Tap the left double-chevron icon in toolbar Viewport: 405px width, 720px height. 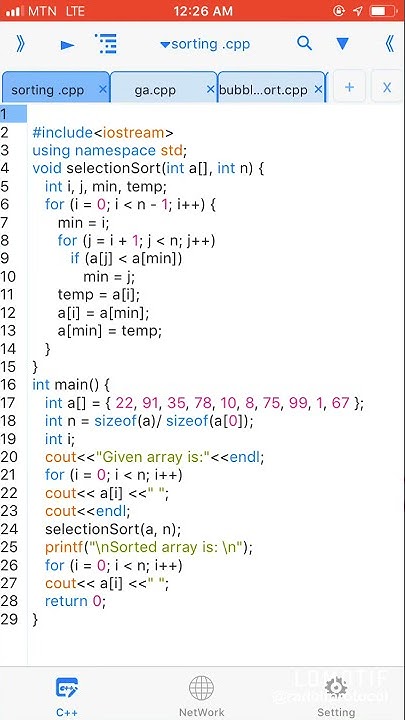[x=389, y=44]
